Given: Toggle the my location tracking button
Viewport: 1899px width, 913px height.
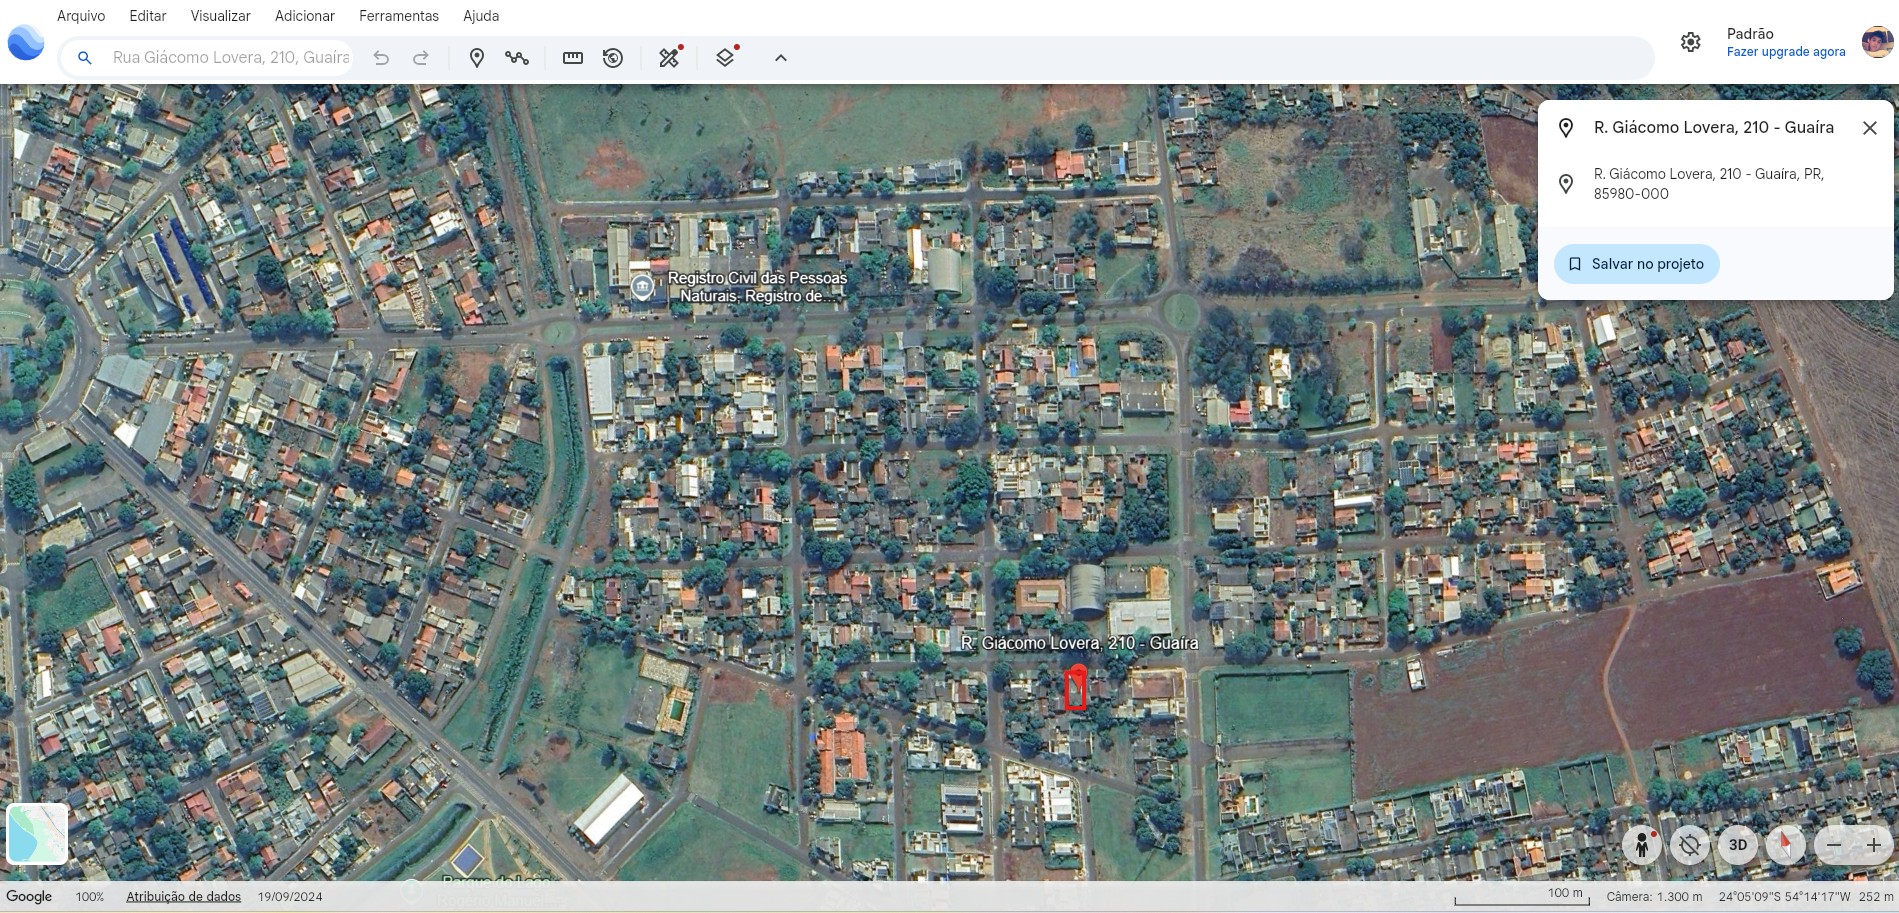Looking at the screenshot, I should point(1689,845).
